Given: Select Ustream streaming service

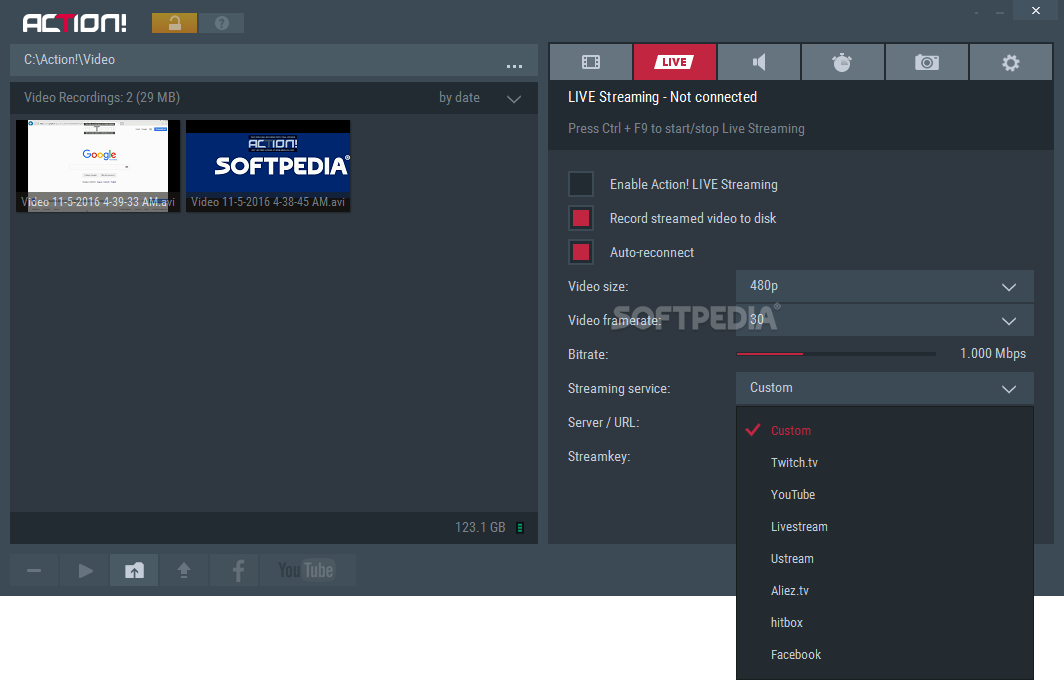Looking at the screenshot, I should [884, 558].
